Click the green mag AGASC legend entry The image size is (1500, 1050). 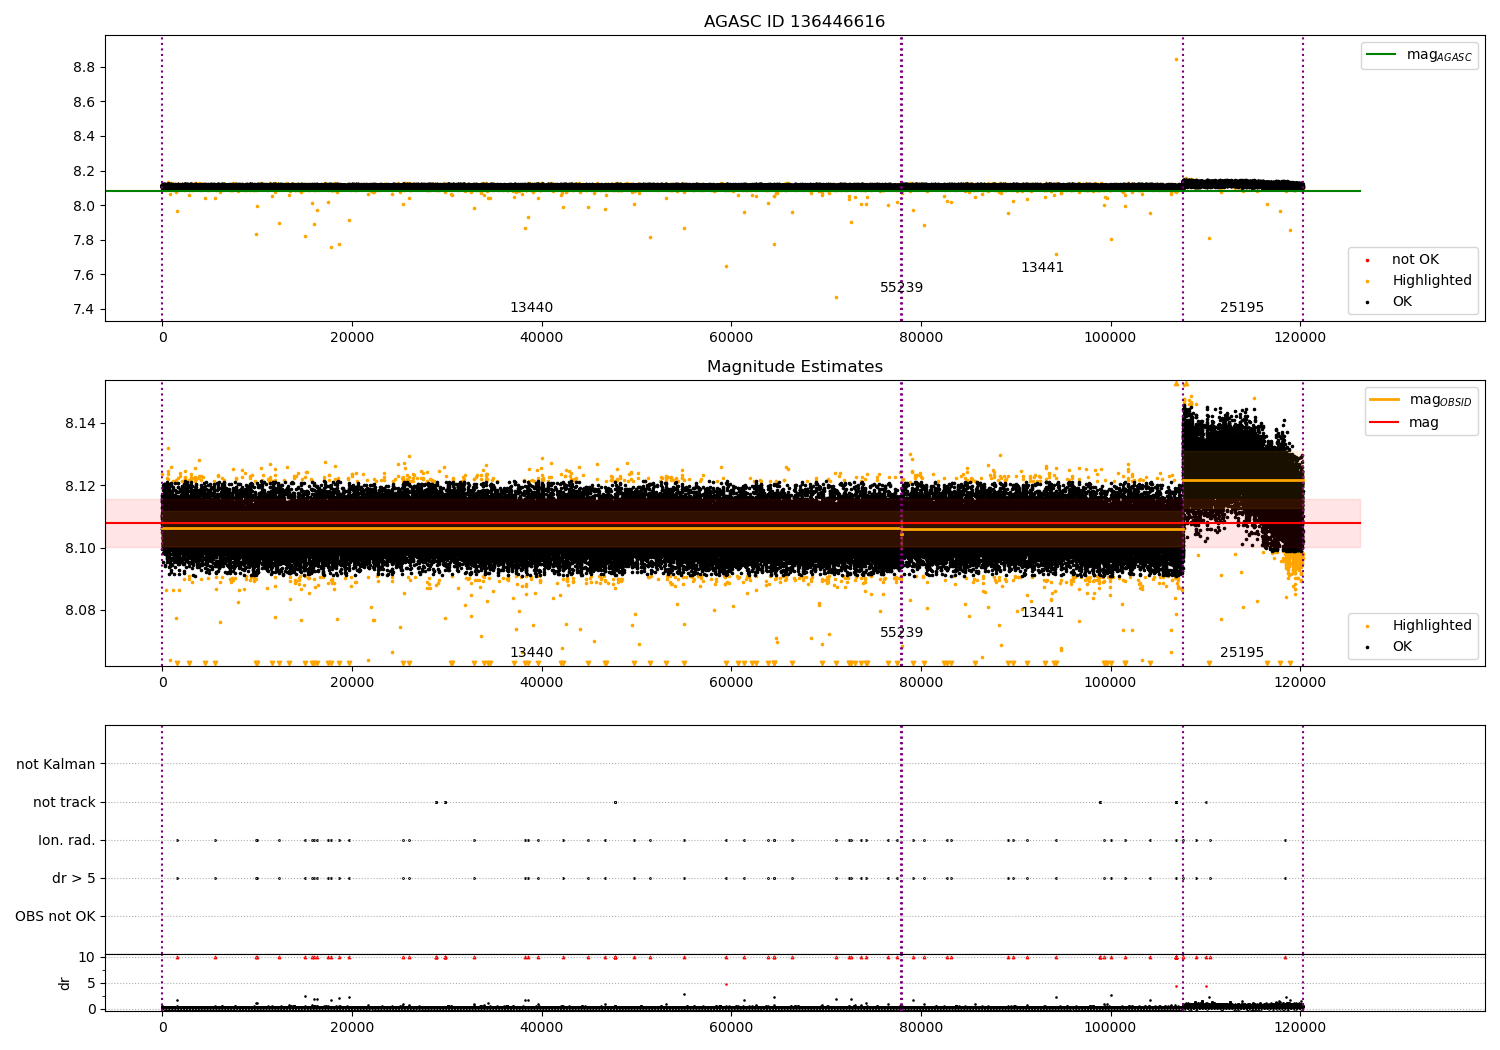point(1421,55)
